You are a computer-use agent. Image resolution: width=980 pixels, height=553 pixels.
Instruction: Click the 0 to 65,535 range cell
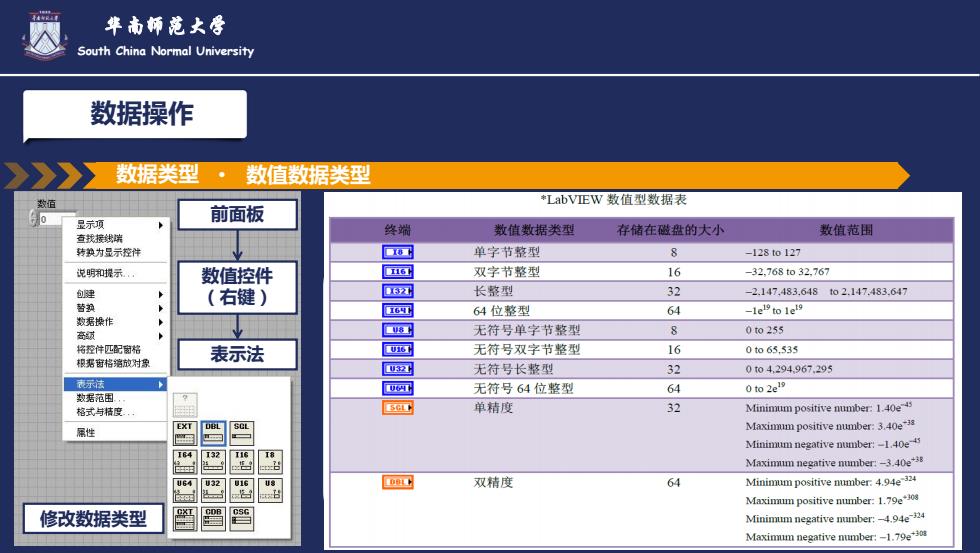point(772,349)
